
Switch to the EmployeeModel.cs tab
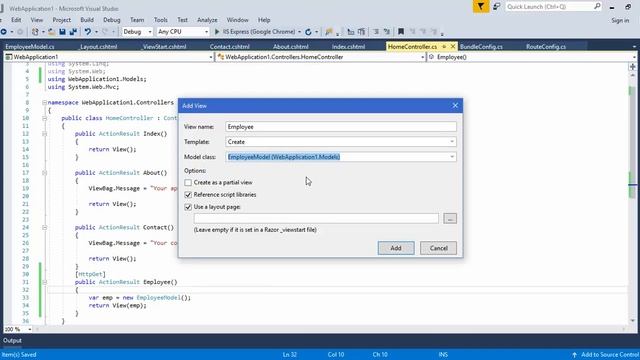[x=30, y=47]
